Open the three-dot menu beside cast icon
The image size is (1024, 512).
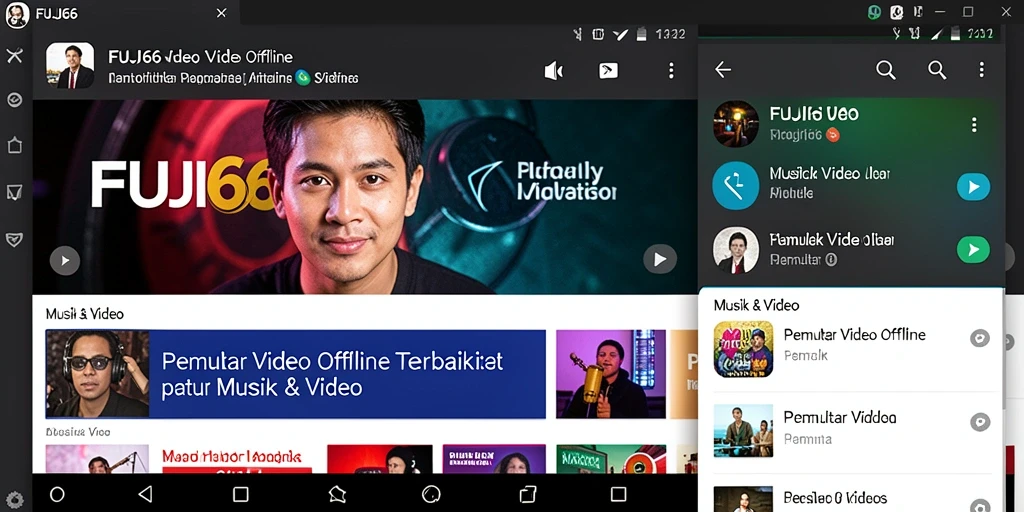point(671,71)
